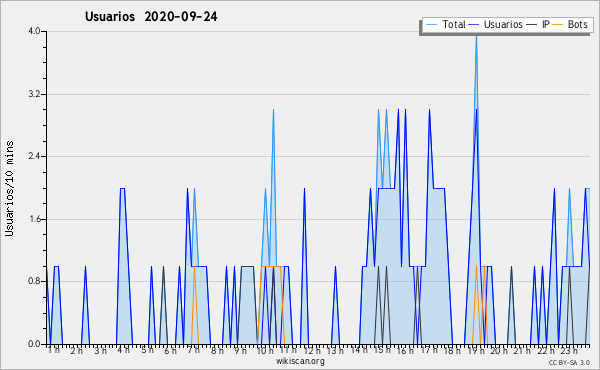Select the dark blue Usuarios legend line swatch
The image size is (600, 370).
pos(474,24)
